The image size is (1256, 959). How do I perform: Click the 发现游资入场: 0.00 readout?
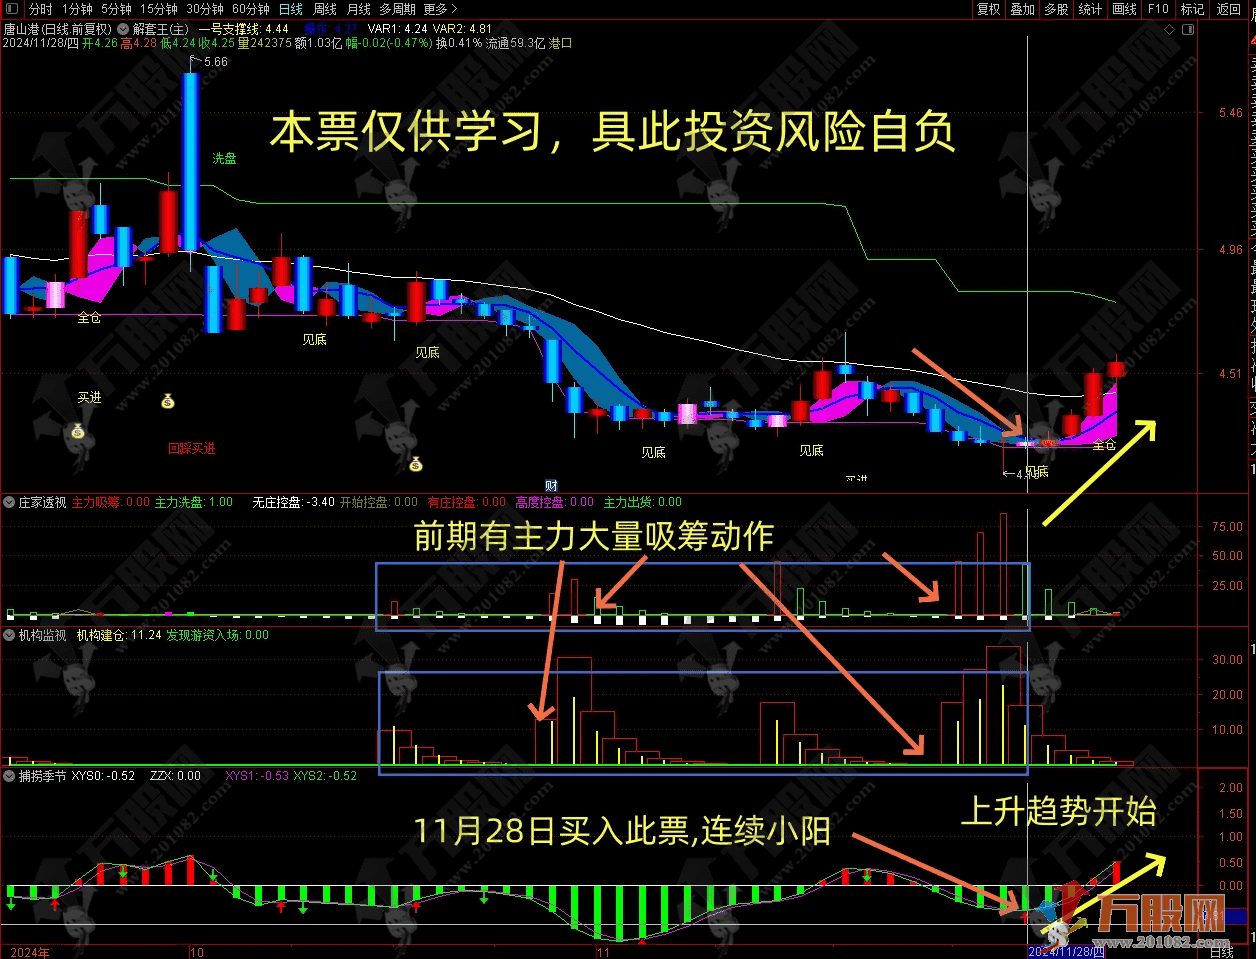pos(217,635)
